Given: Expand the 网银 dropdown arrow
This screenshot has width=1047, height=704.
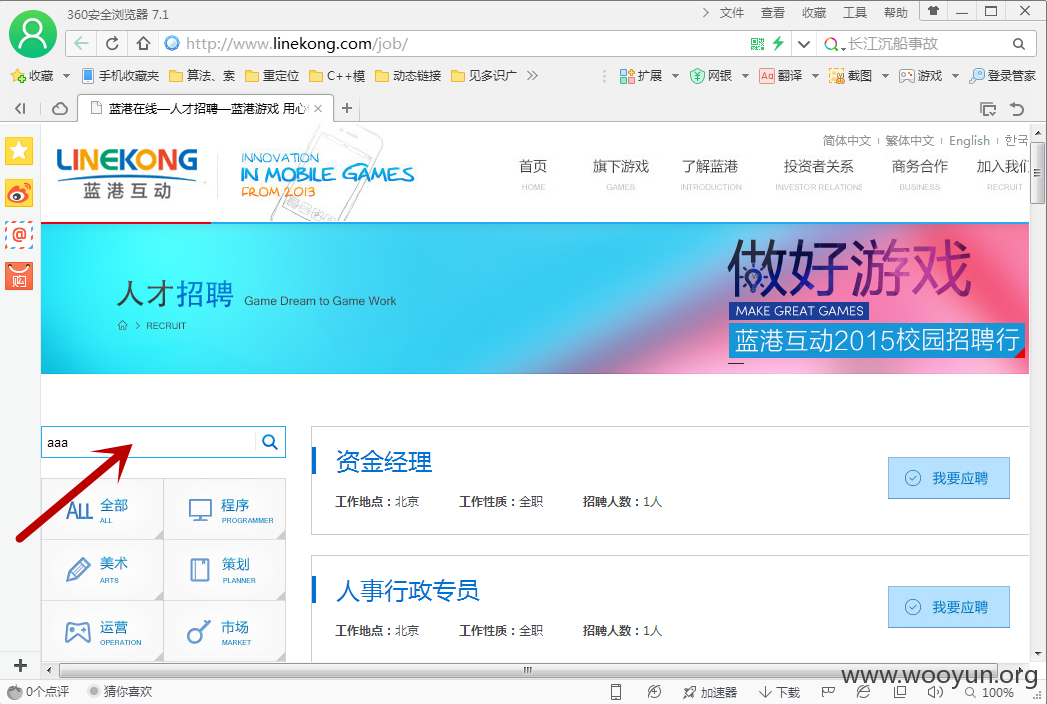Looking at the screenshot, I should point(745,76).
